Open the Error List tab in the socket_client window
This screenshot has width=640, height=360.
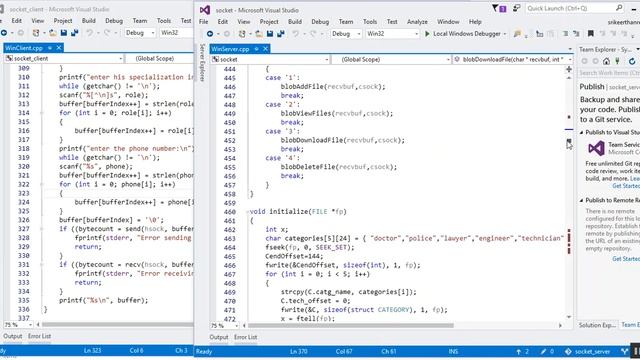(40, 336)
